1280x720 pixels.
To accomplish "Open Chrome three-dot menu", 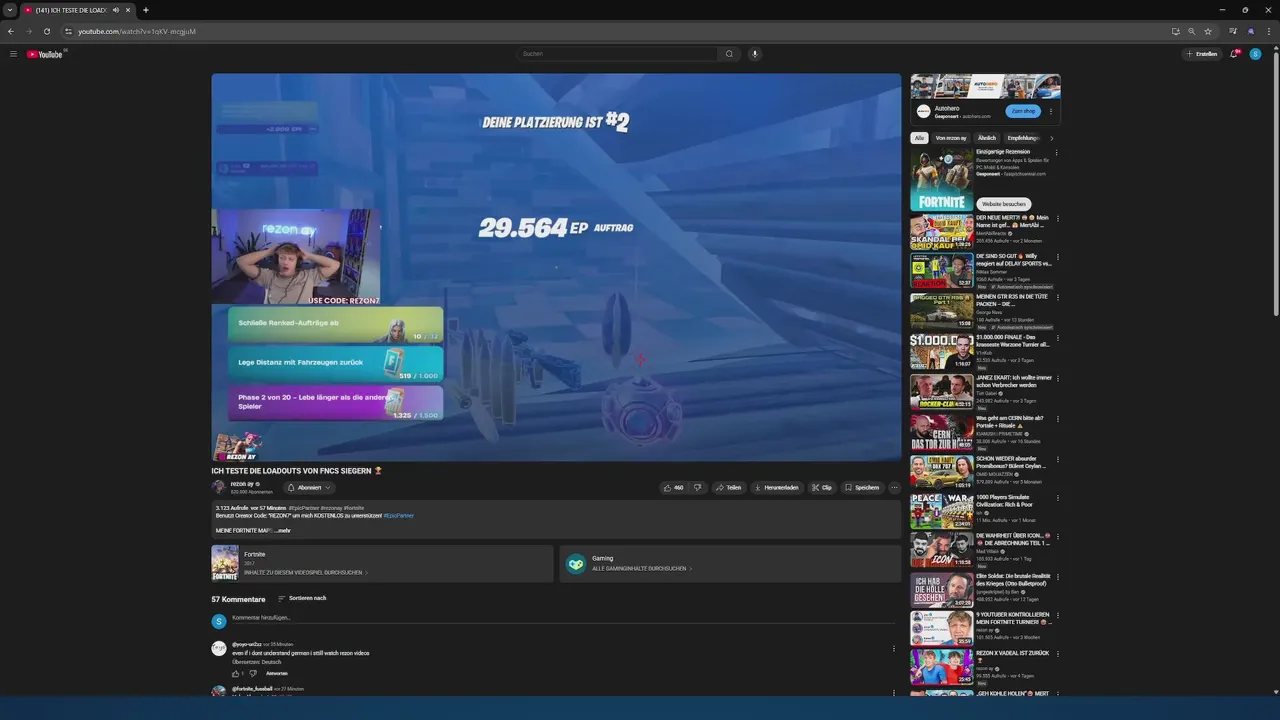I will tap(1267, 31).
